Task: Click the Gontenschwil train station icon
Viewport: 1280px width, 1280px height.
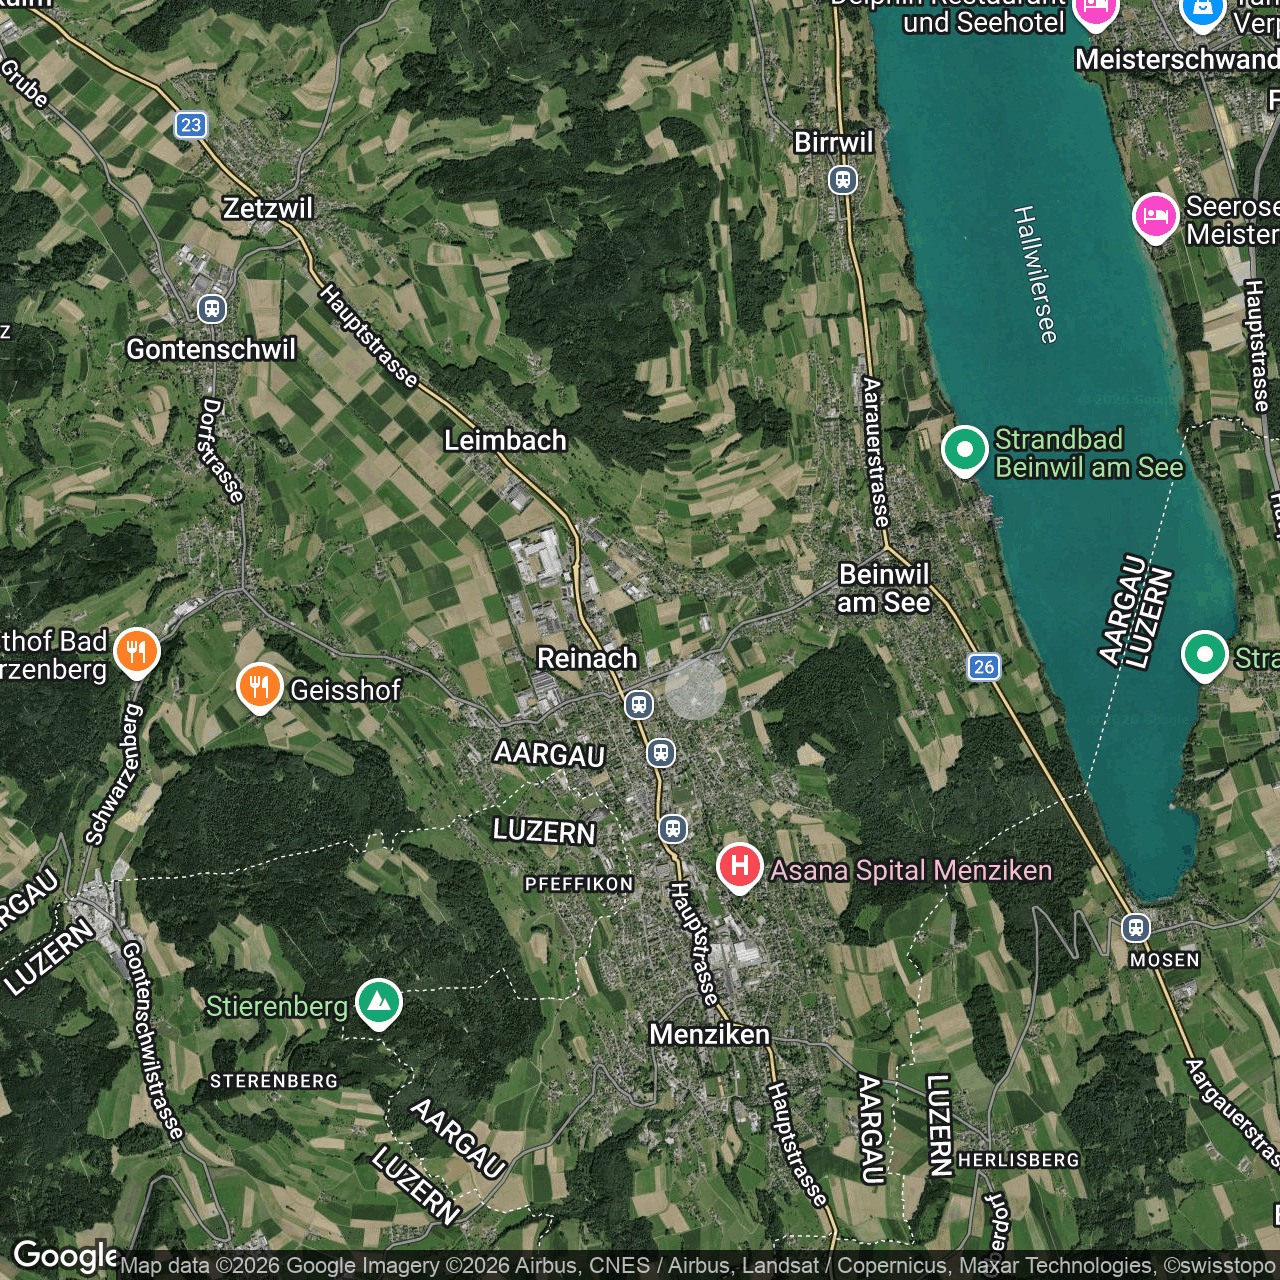Action: (x=211, y=308)
